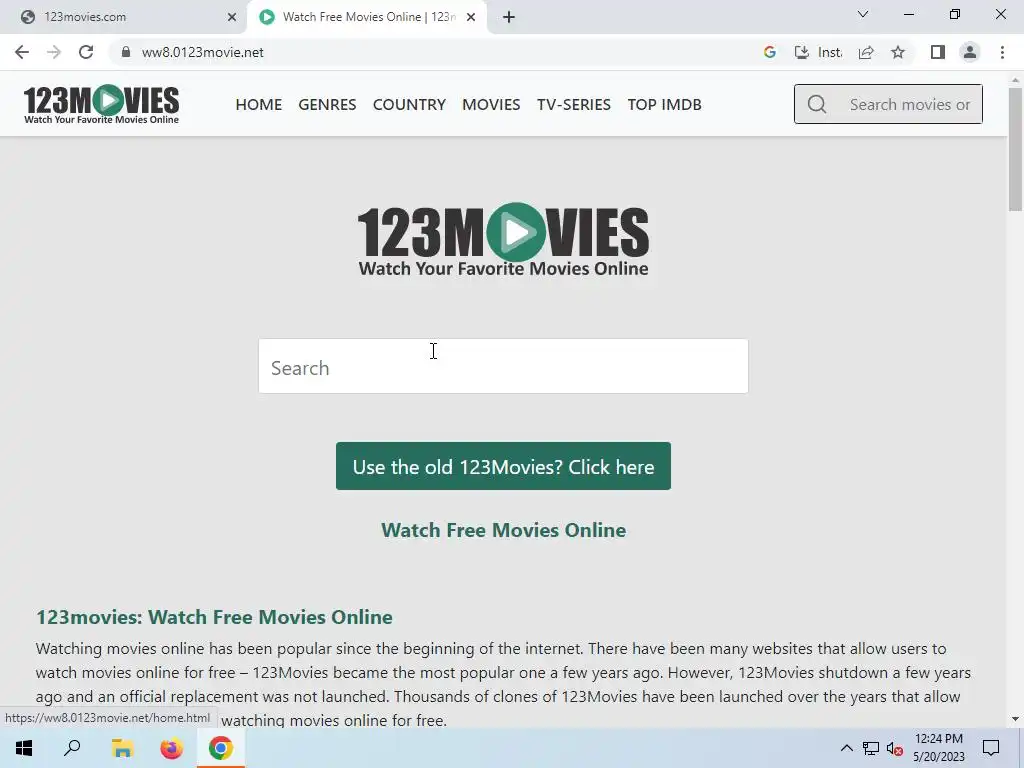The width and height of the screenshot is (1024, 768).
Task: Reload the current page
Action: coord(86,52)
